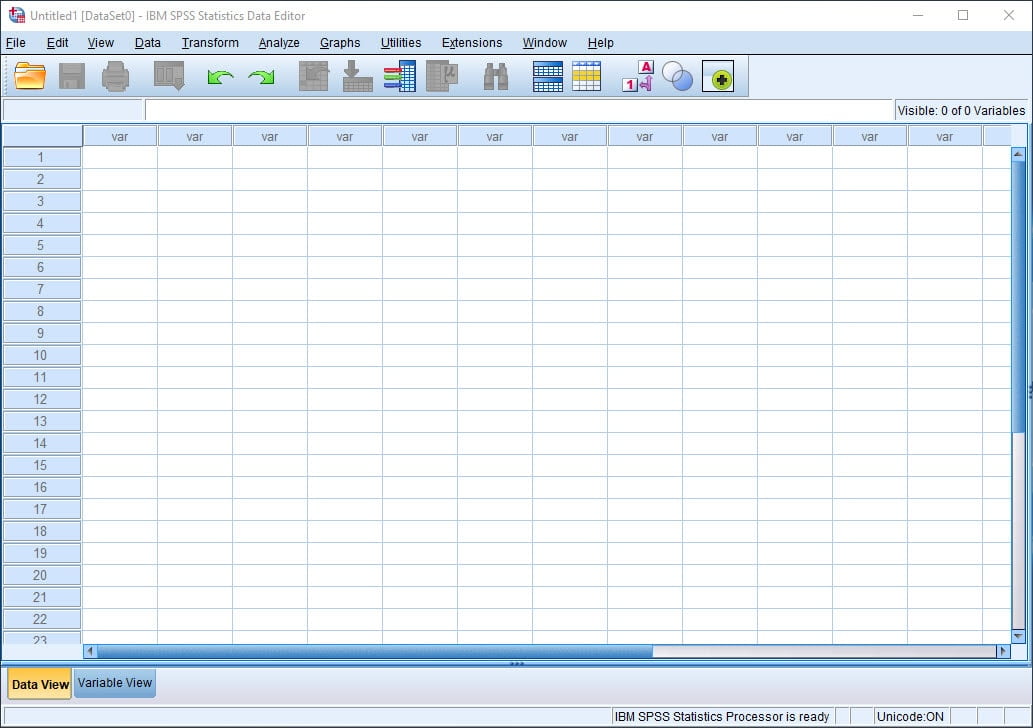Switch to the Variable View tab
This screenshot has width=1033, height=728.
115,683
